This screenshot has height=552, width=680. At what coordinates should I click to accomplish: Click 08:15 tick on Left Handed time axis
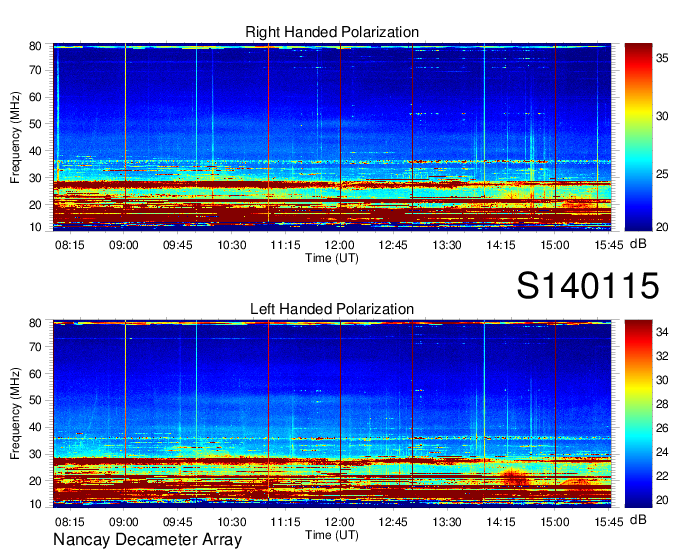pos(69,522)
